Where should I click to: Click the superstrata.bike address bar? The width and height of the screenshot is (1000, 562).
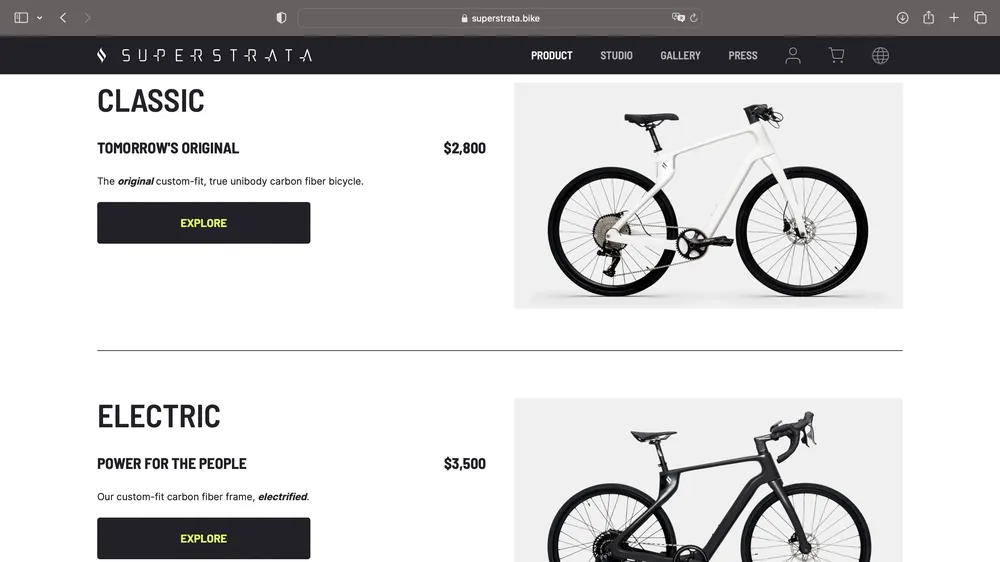[x=500, y=18]
